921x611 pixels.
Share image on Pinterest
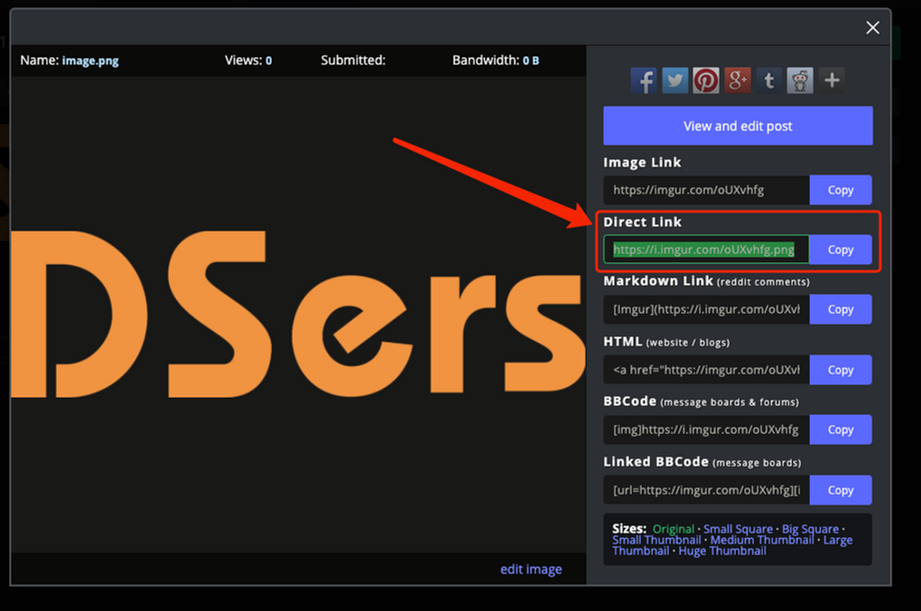click(x=706, y=80)
